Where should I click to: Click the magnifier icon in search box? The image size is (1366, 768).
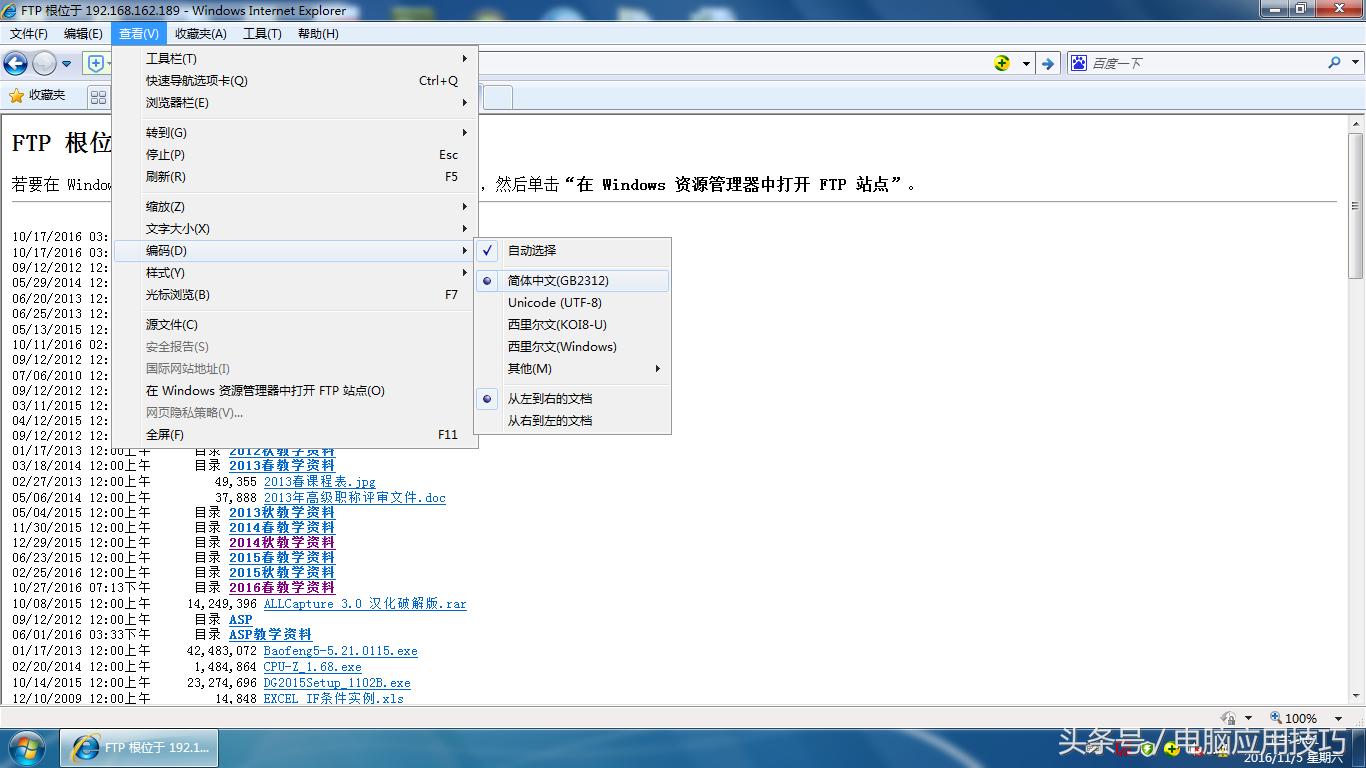(x=1334, y=62)
